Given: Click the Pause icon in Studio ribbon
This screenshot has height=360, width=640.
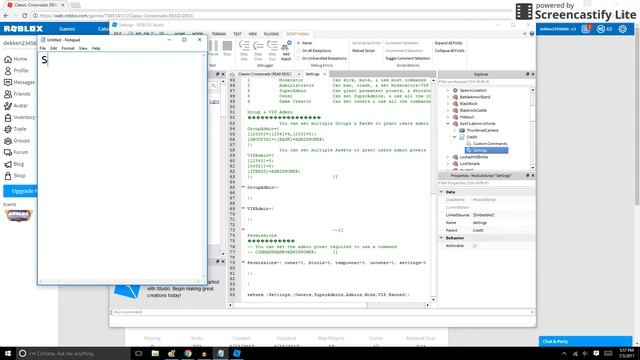Looking at the screenshot, I should (x=213, y=48).
